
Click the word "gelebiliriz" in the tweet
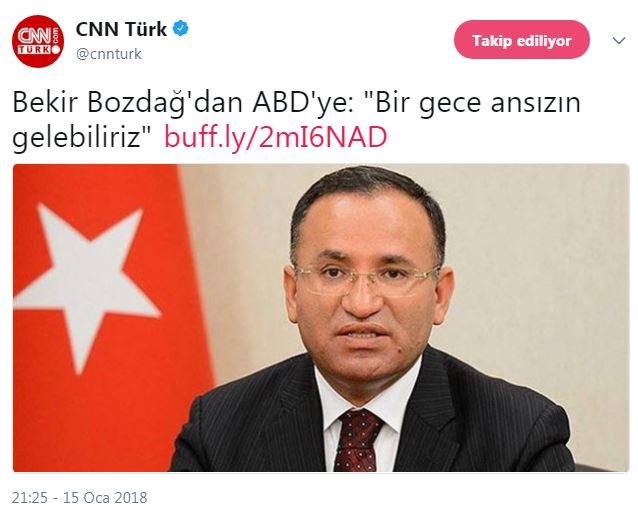click(81, 137)
